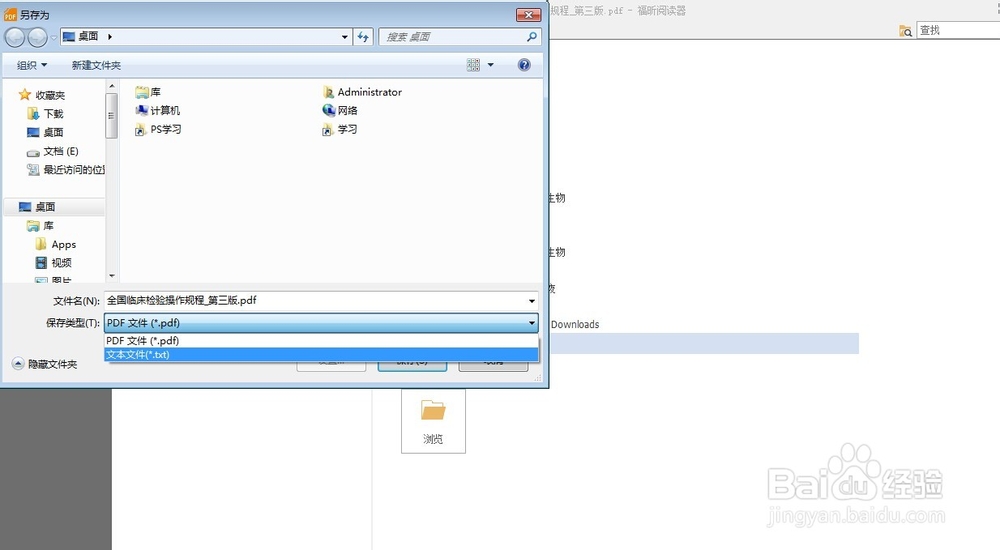
Task: Click the find icon beside 查找 in Foxit
Action: [906, 31]
